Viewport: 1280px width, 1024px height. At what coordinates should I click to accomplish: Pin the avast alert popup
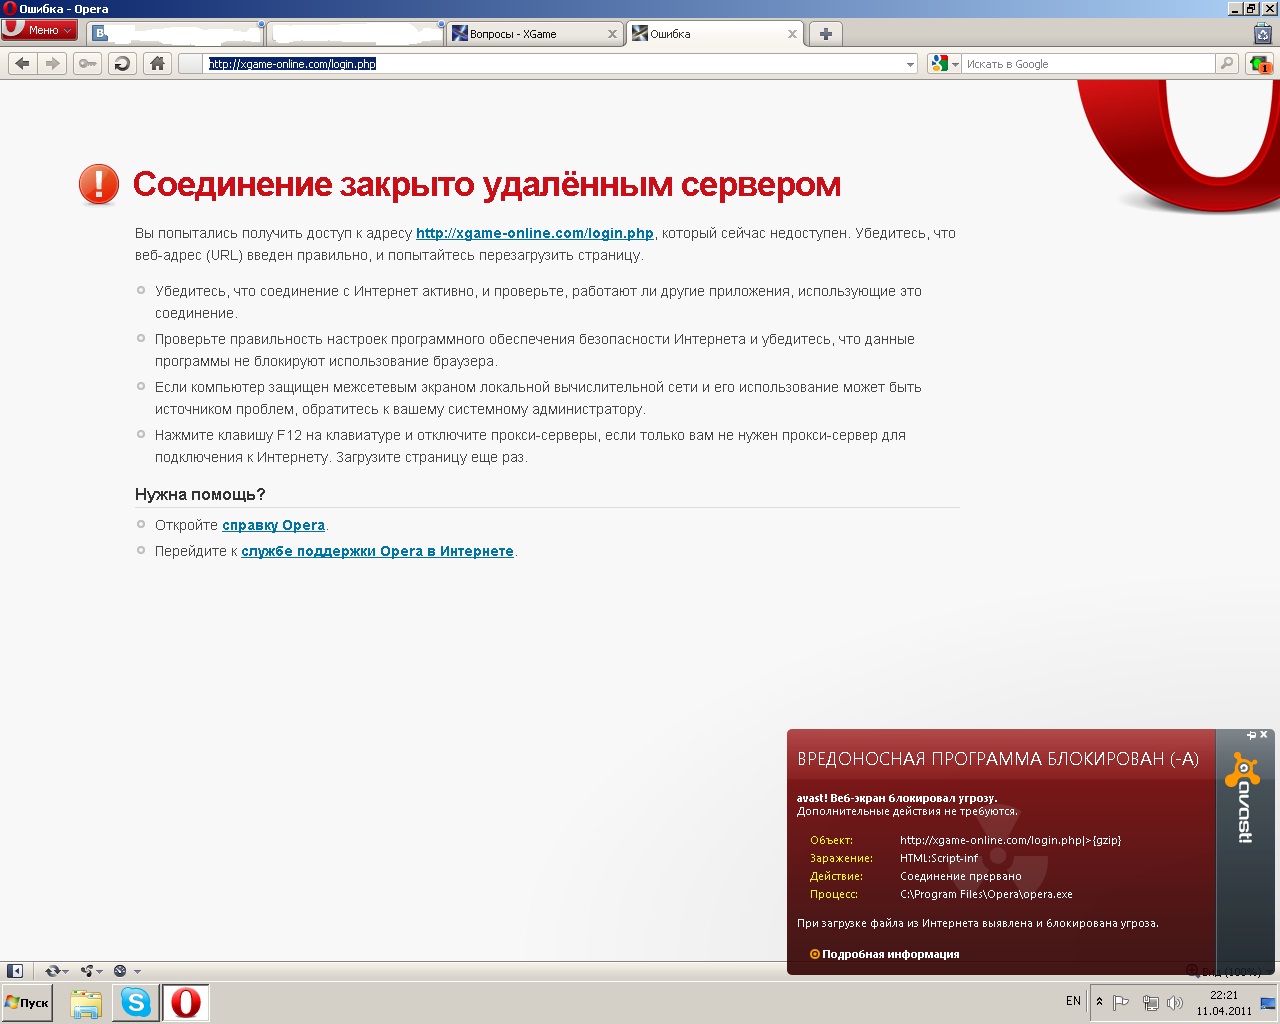1250,735
